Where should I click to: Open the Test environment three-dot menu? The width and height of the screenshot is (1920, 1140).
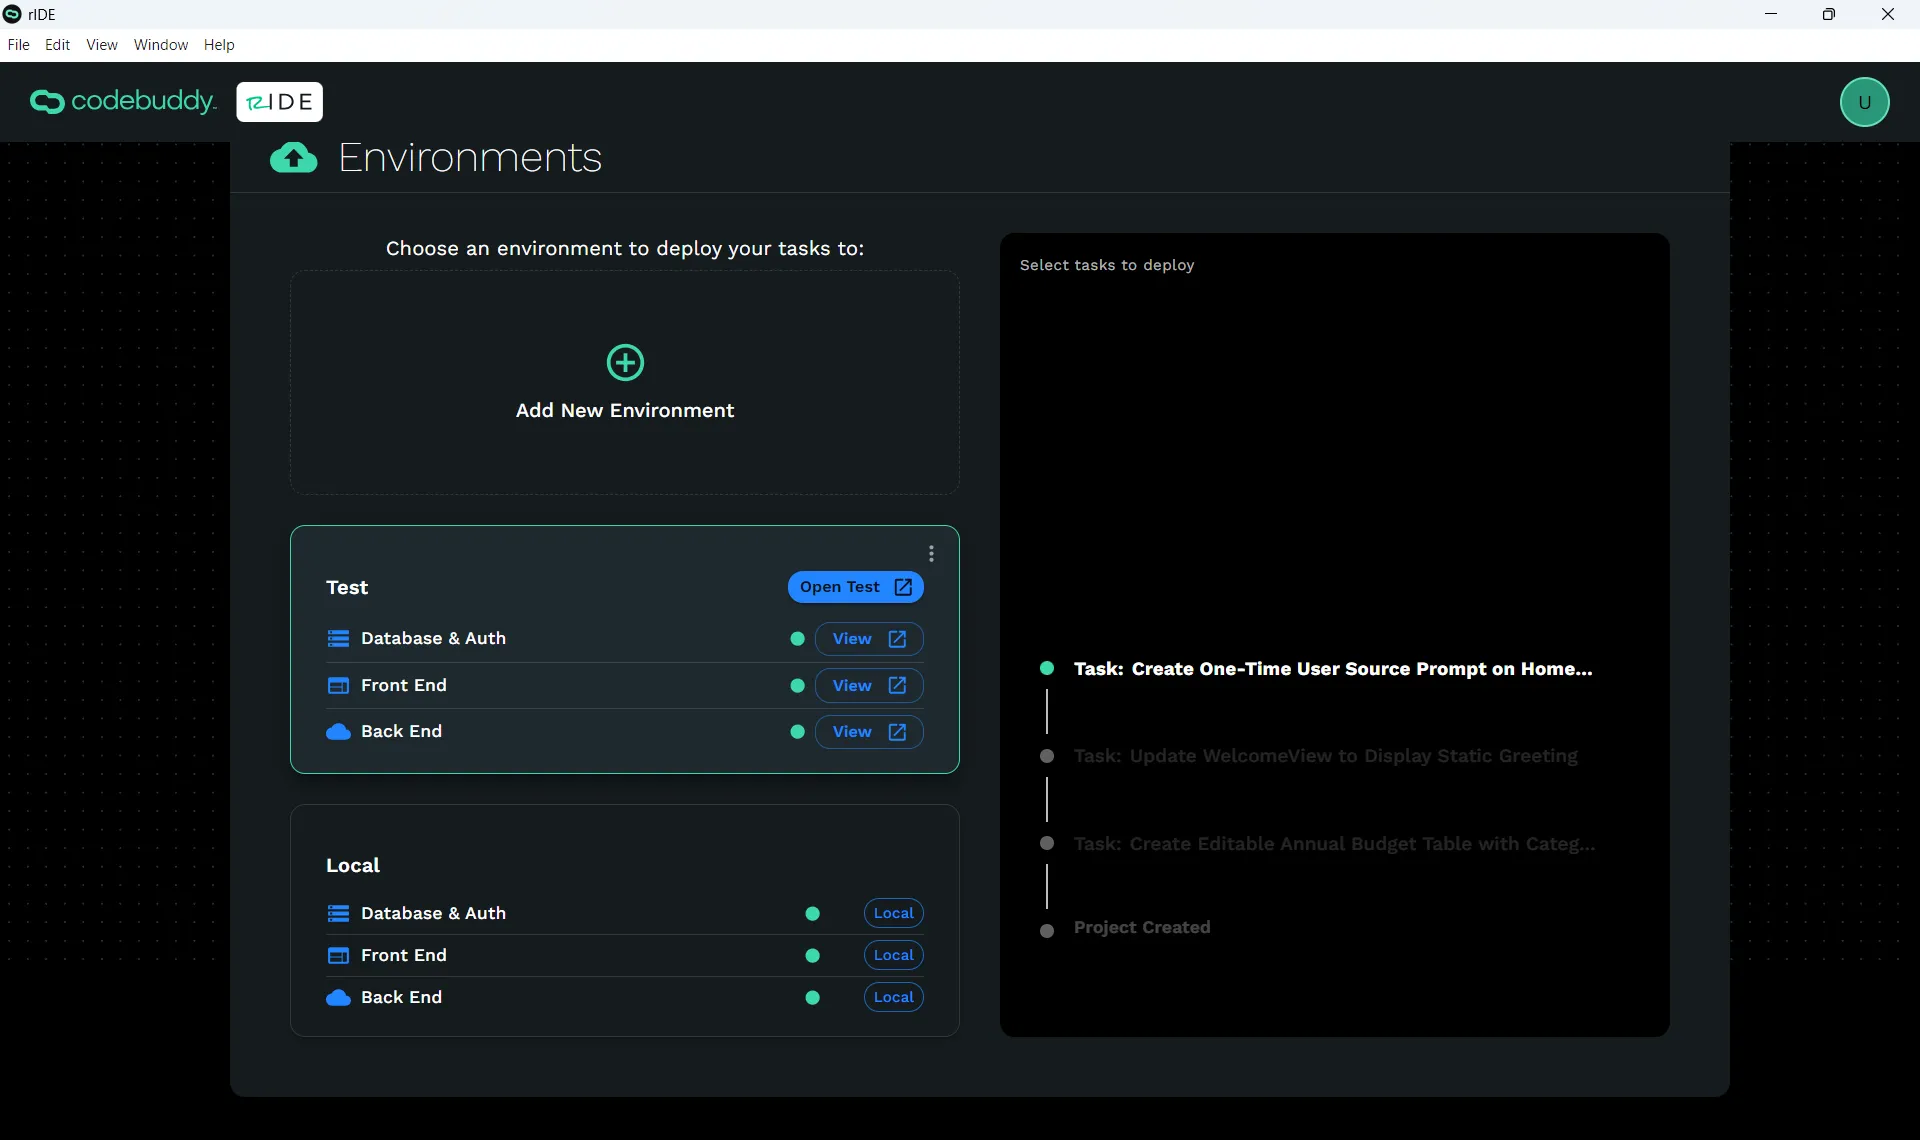[931, 554]
